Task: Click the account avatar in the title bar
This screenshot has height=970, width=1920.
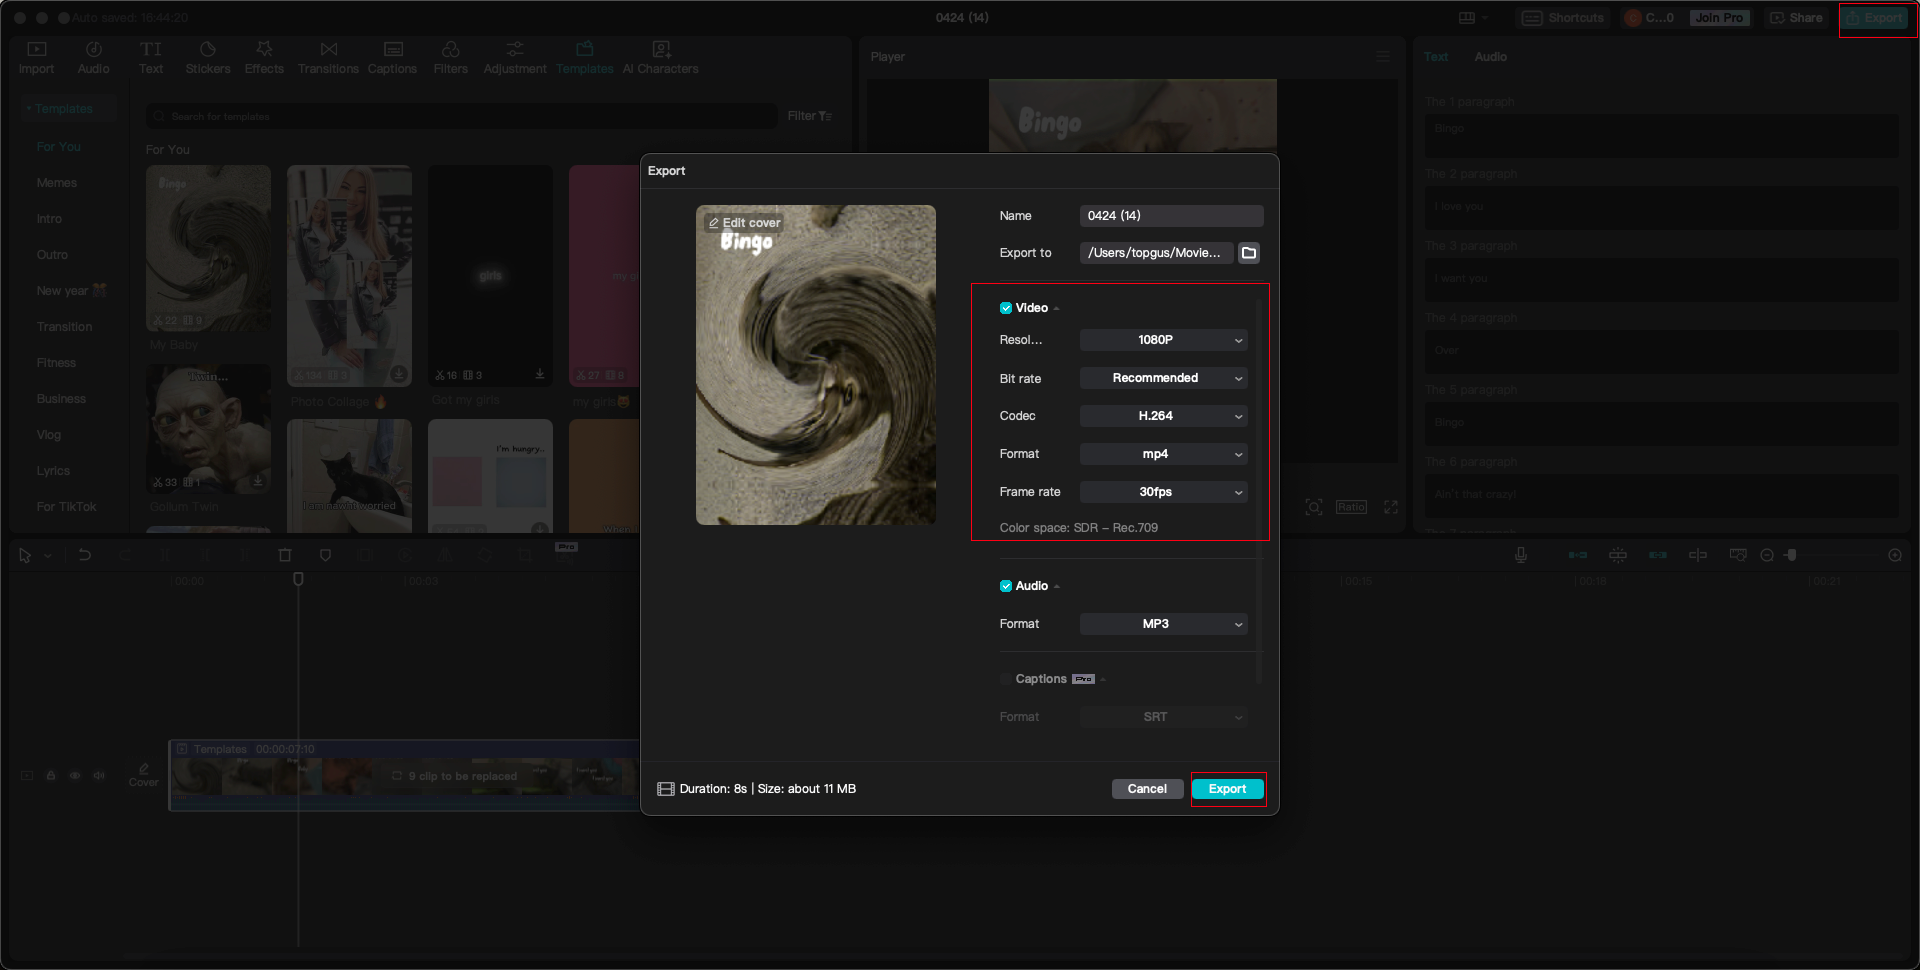Action: click(x=1633, y=18)
